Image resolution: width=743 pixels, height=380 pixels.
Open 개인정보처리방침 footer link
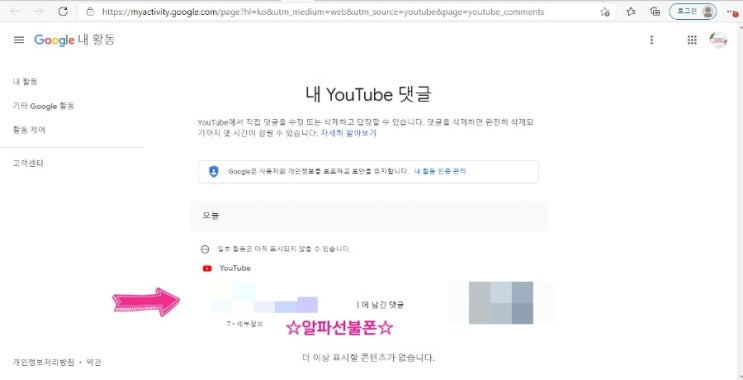43,362
